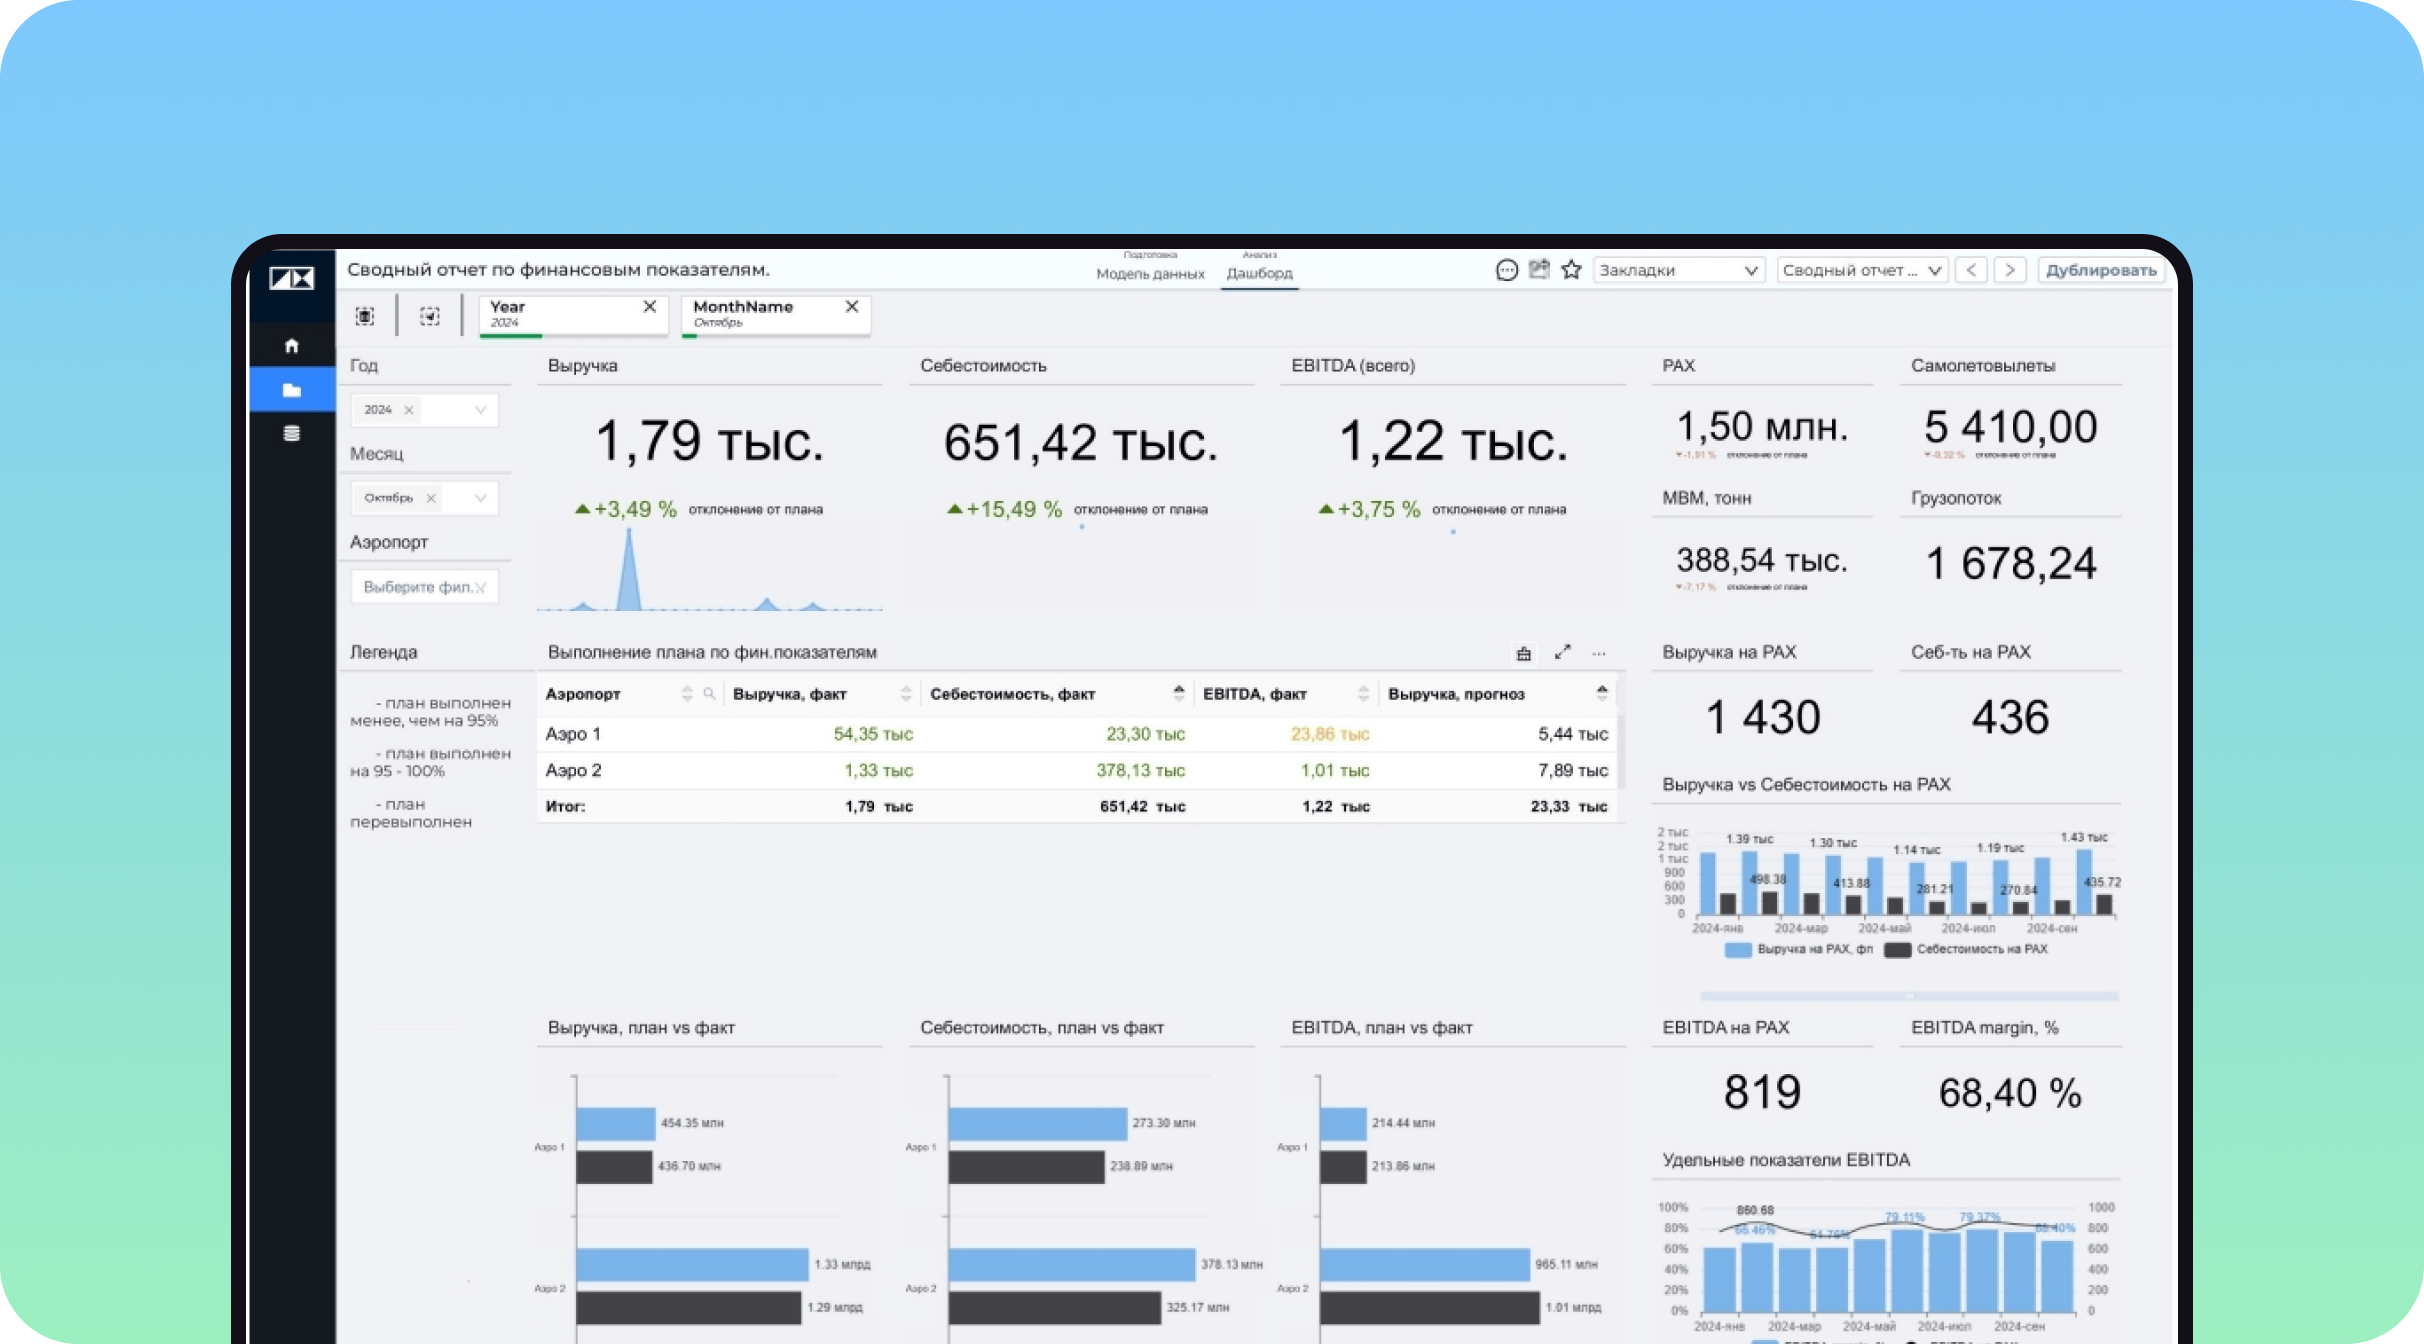This screenshot has width=2424, height=1344.
Task: Go to next sheet arrow button
Action: [x=2010, y=270]
